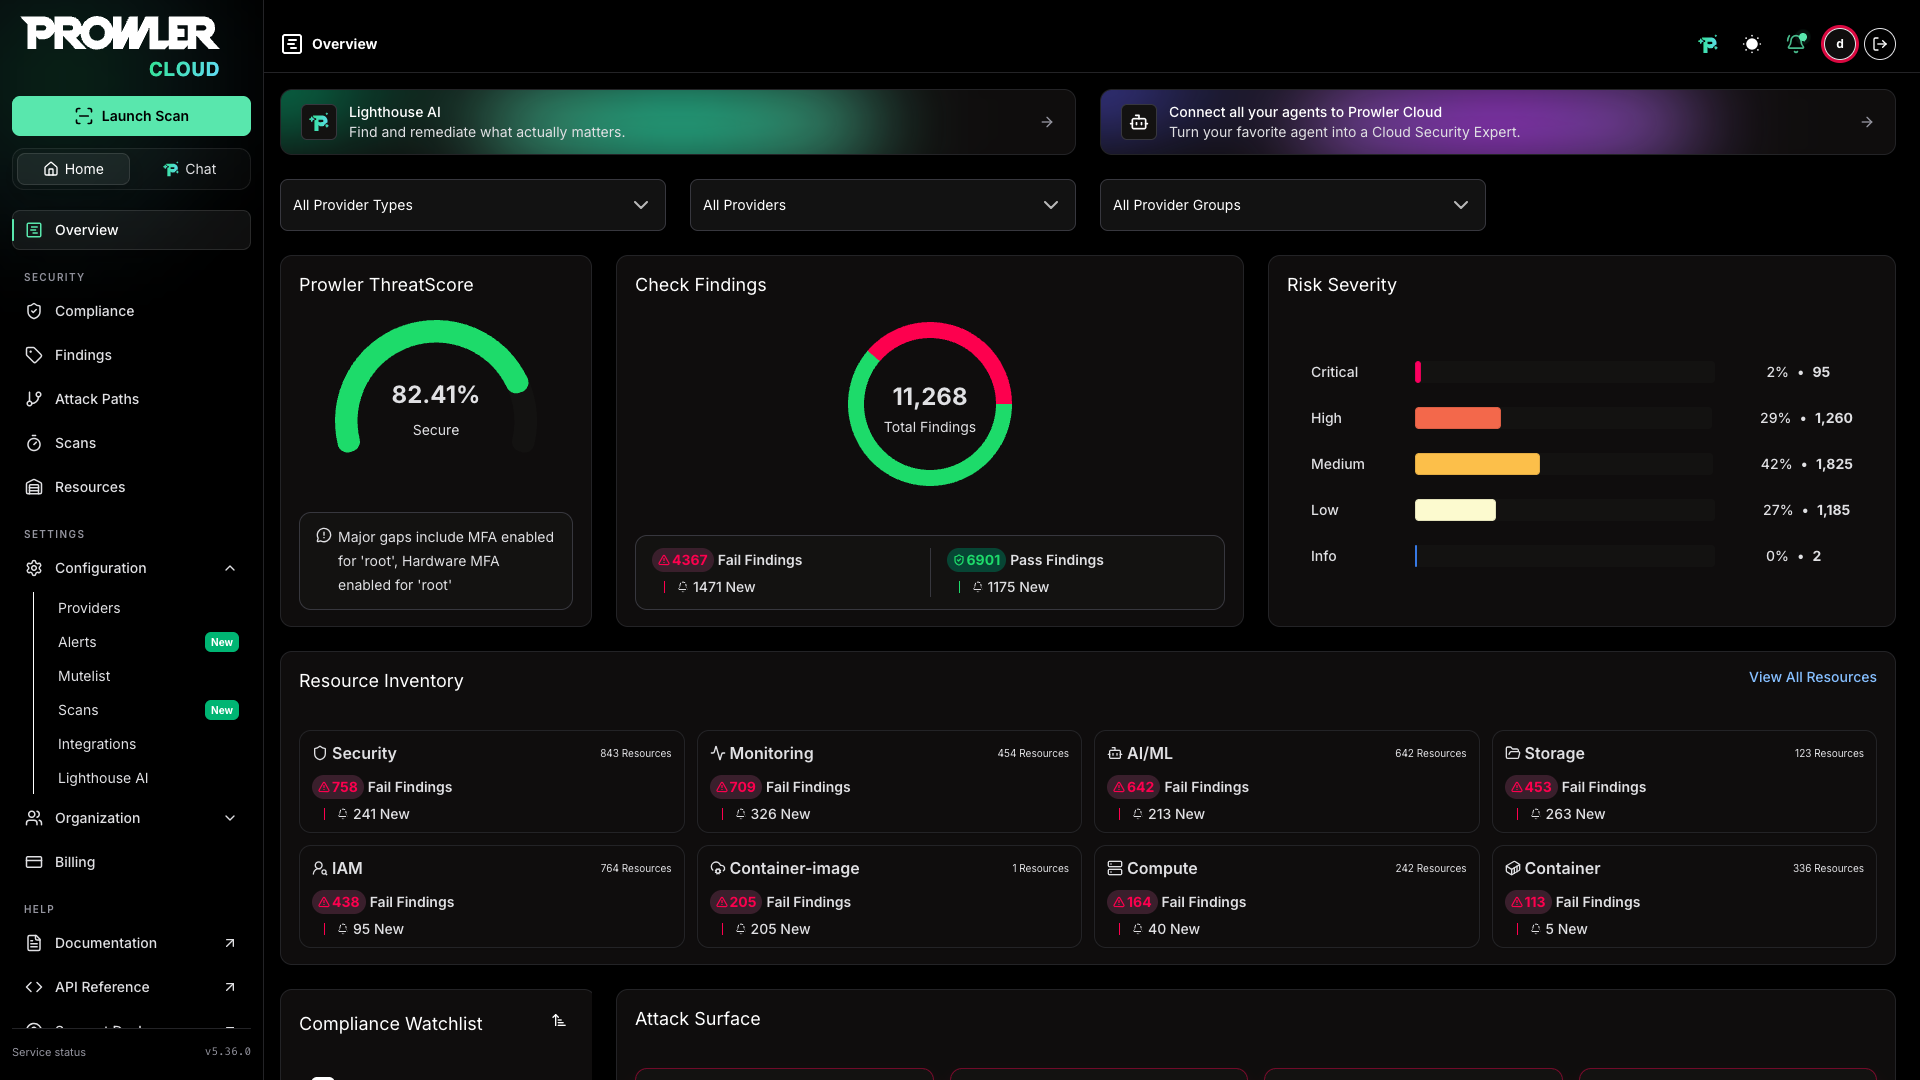1920x1080 pixels.
Task: Click the High severity orange bar
Action: click(x=1457, y=418)
